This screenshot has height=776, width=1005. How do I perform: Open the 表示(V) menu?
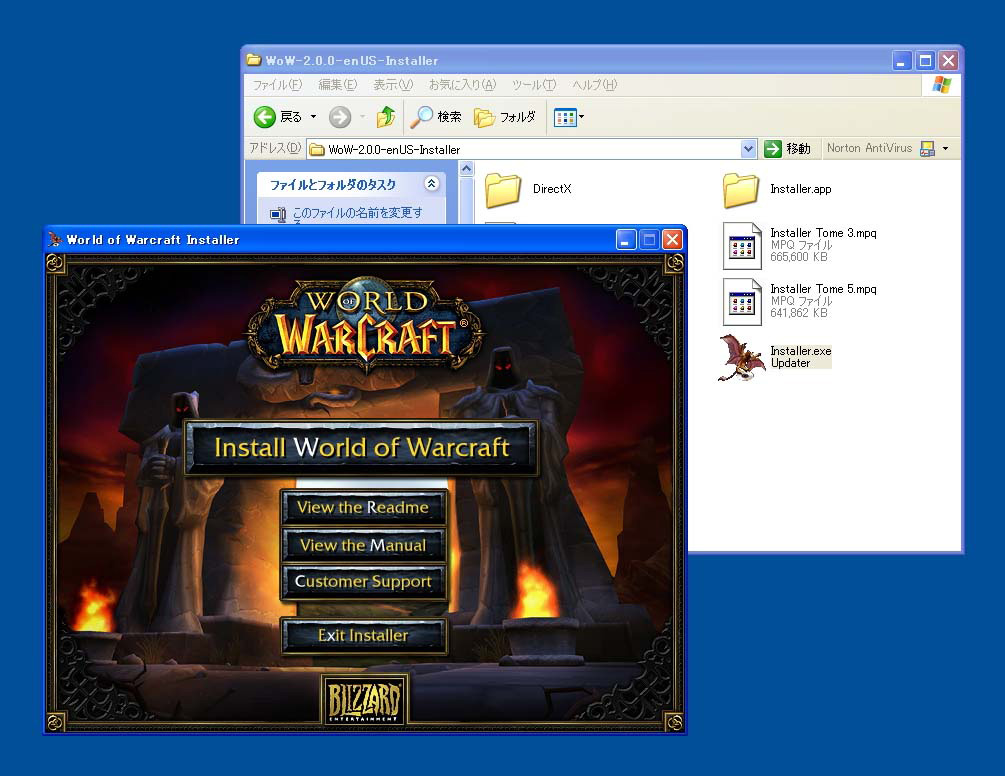(393, 85)
